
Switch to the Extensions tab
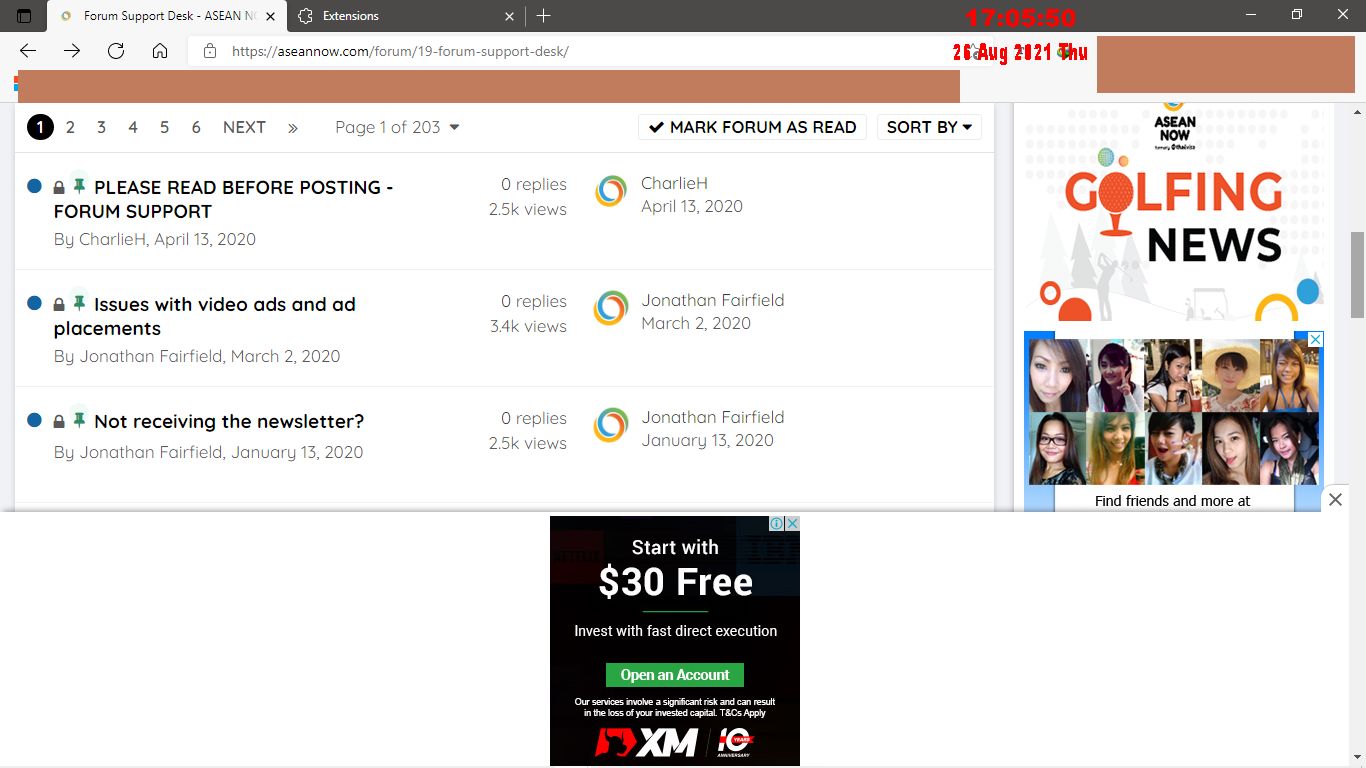405,16
